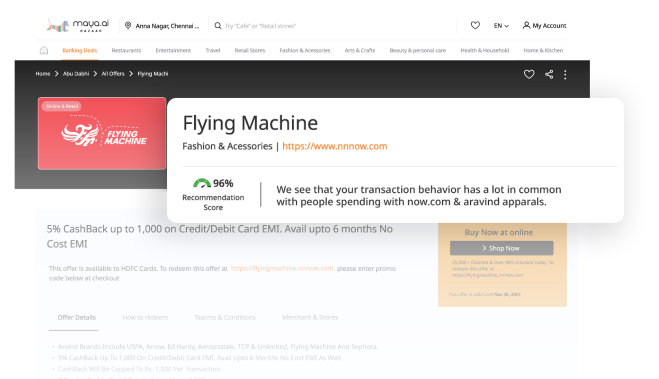659x379 pixels.
Task: Click the home icon in the category bar
Action: 44,50
